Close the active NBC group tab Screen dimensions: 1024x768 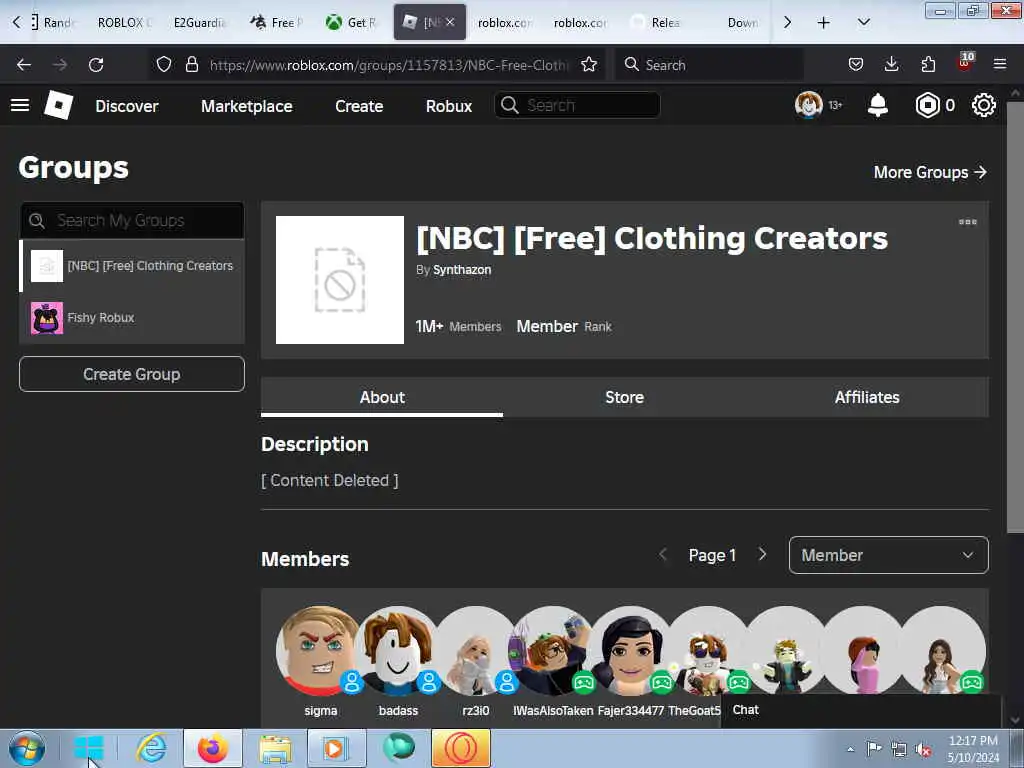click(450, 22)
